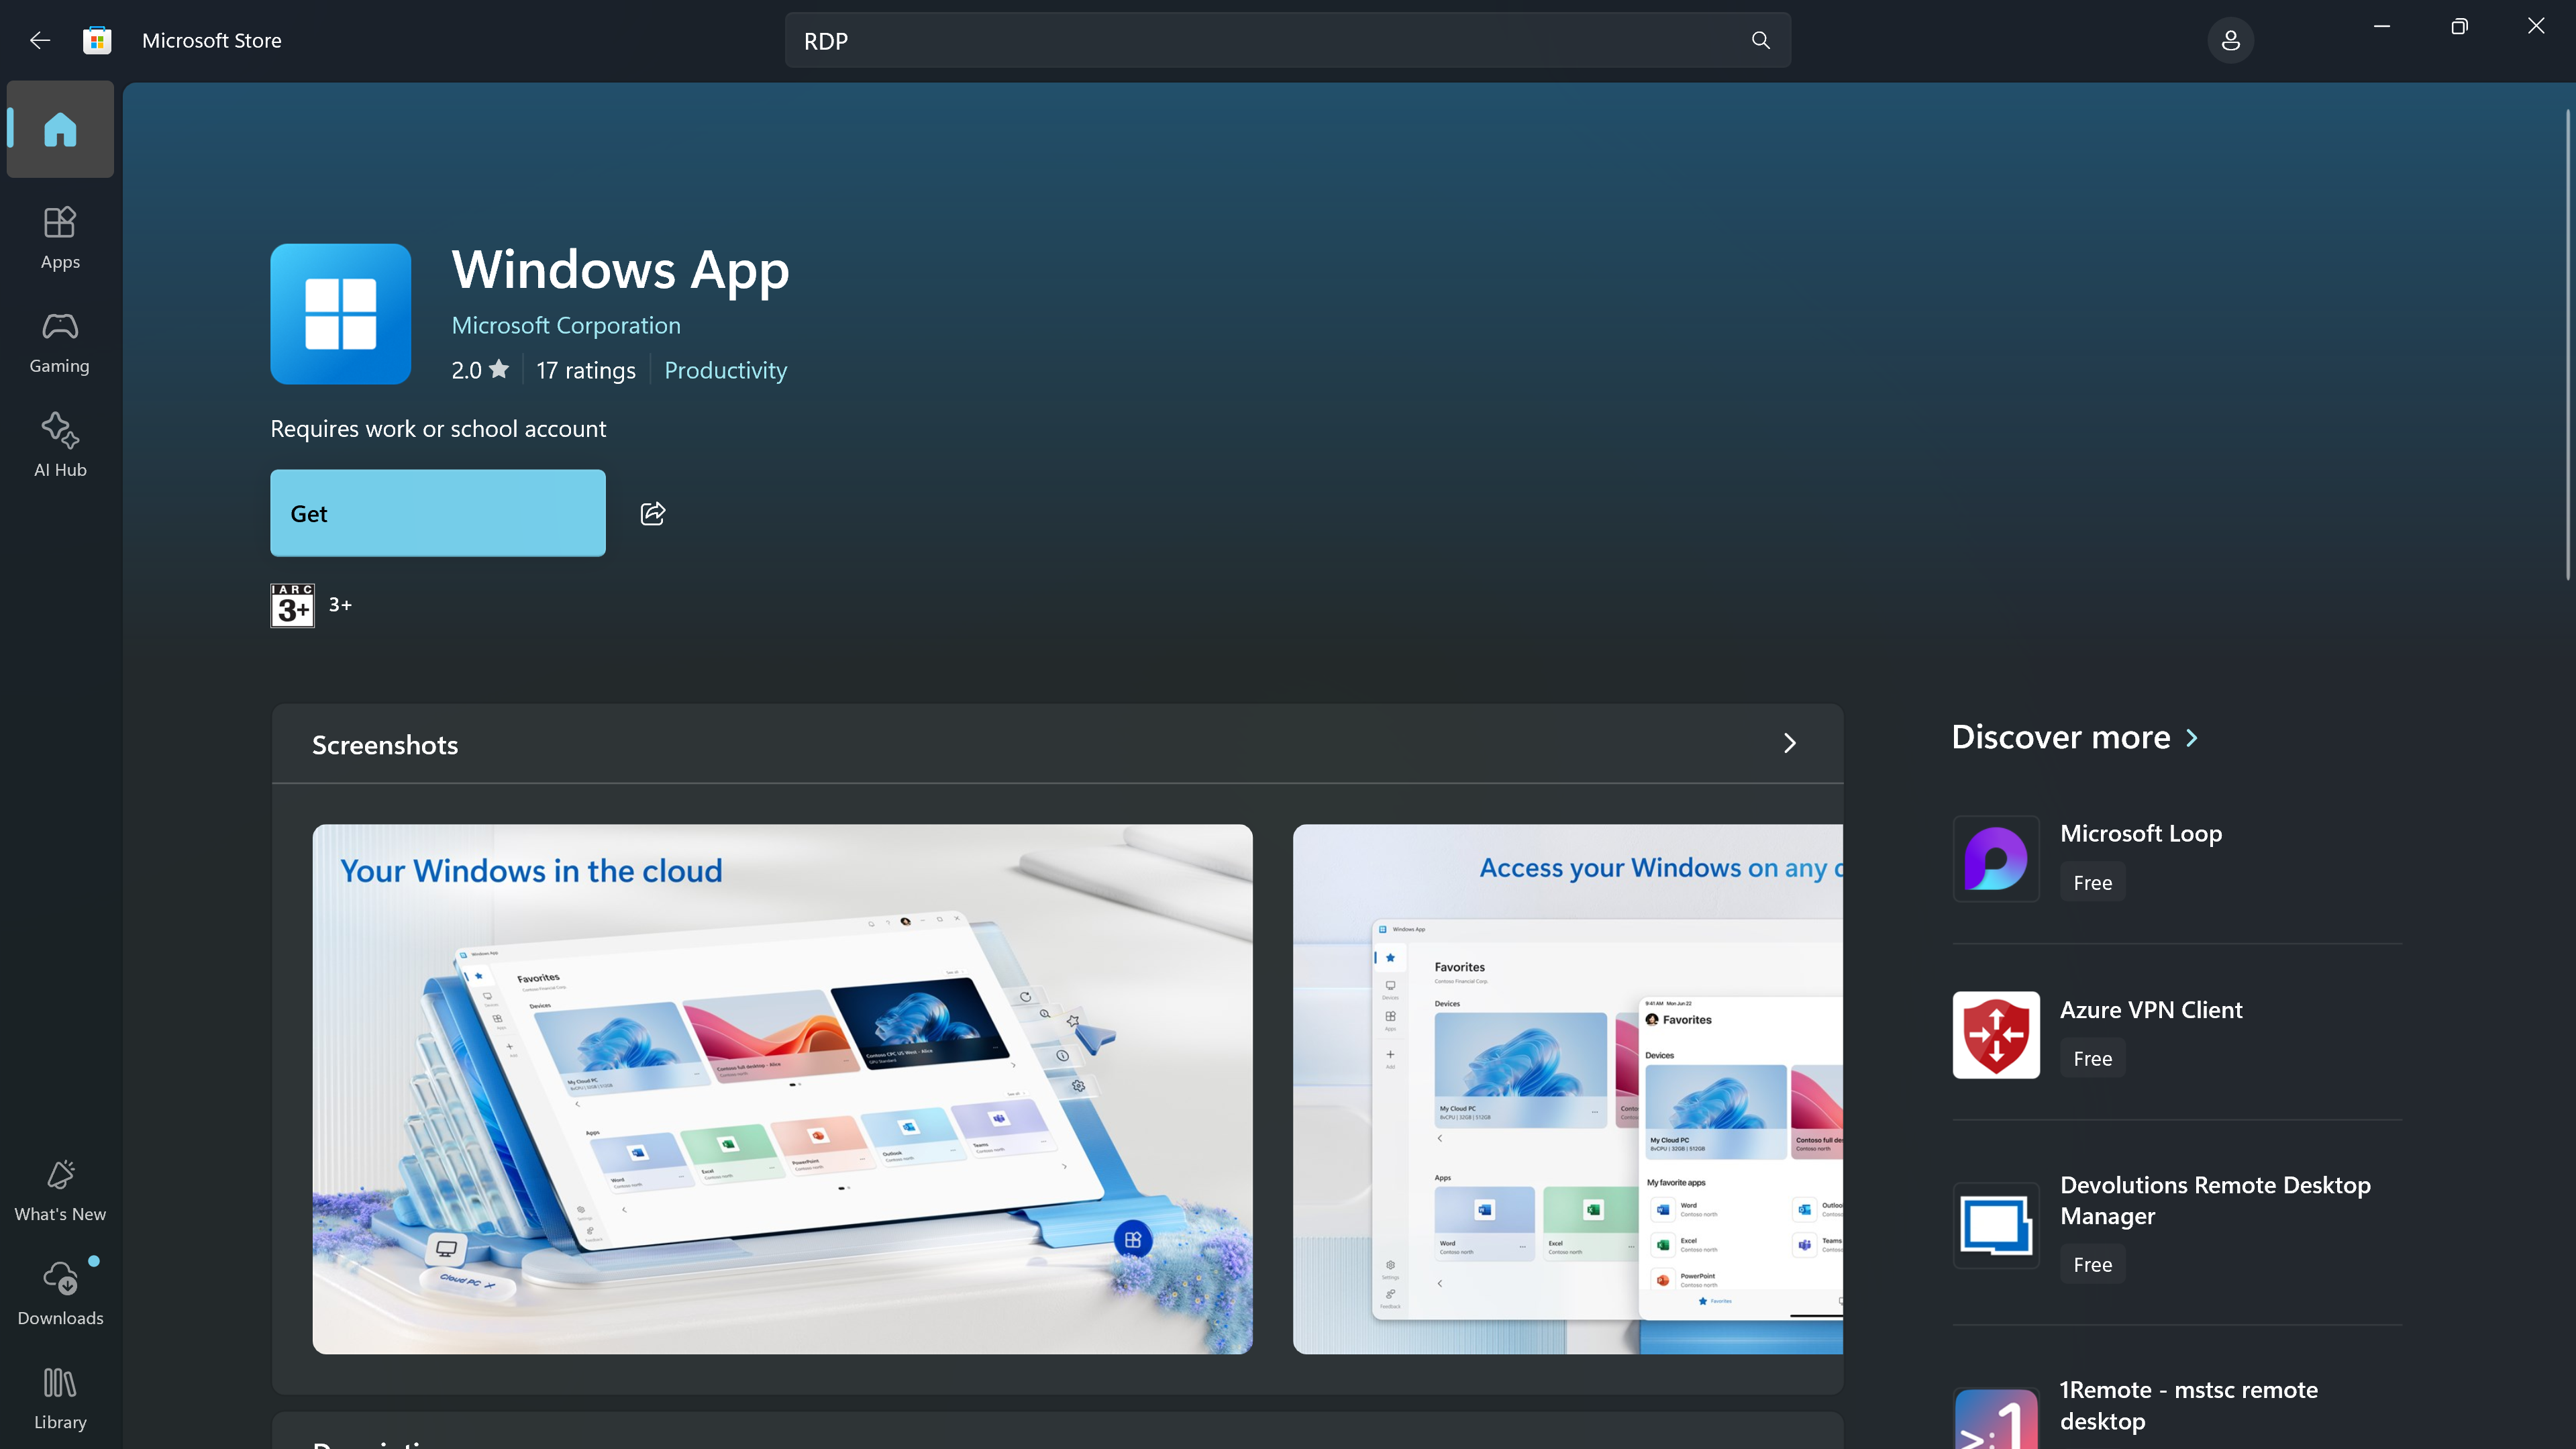The height and width of the screenshot is (1449, 2576).
Task: Click the search magnifier icon
Action: (x=1761, y=40)
